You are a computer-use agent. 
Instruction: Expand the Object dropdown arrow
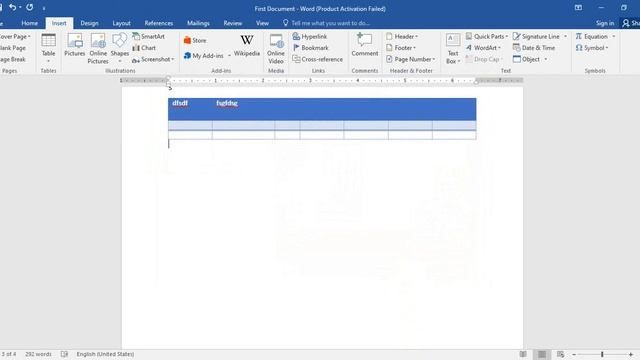click(545, 59)
